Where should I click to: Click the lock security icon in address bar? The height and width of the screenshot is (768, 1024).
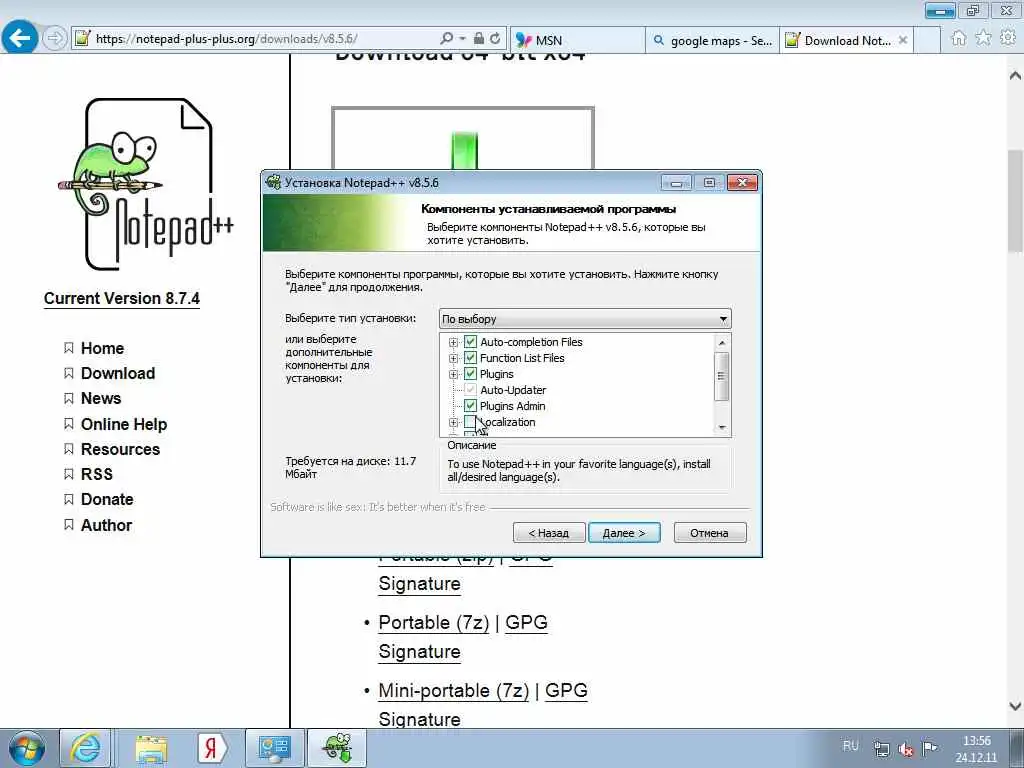pos(479,39)
